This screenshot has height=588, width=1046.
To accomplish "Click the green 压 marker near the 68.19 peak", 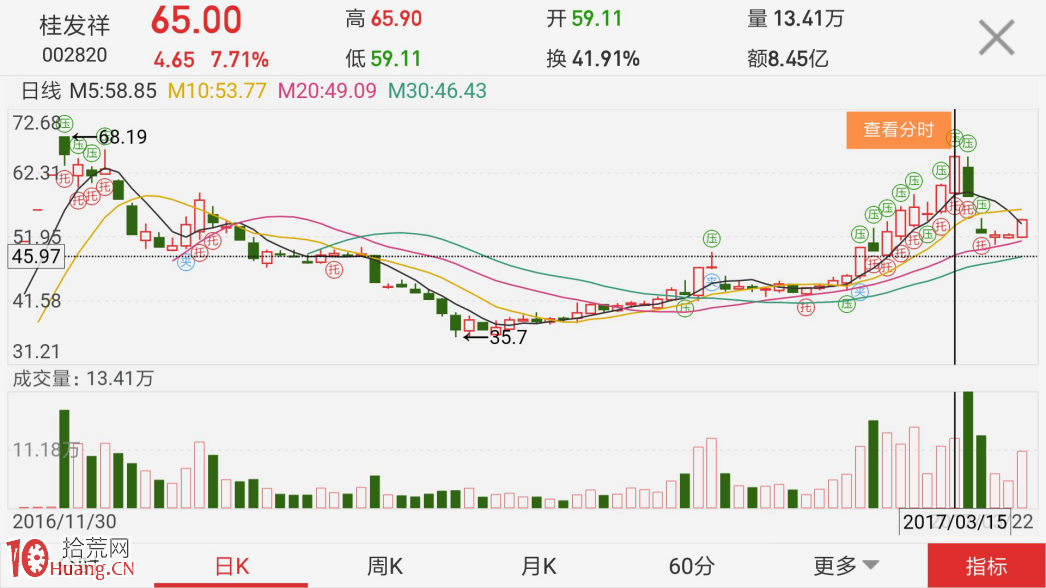I will click(78, 145).
